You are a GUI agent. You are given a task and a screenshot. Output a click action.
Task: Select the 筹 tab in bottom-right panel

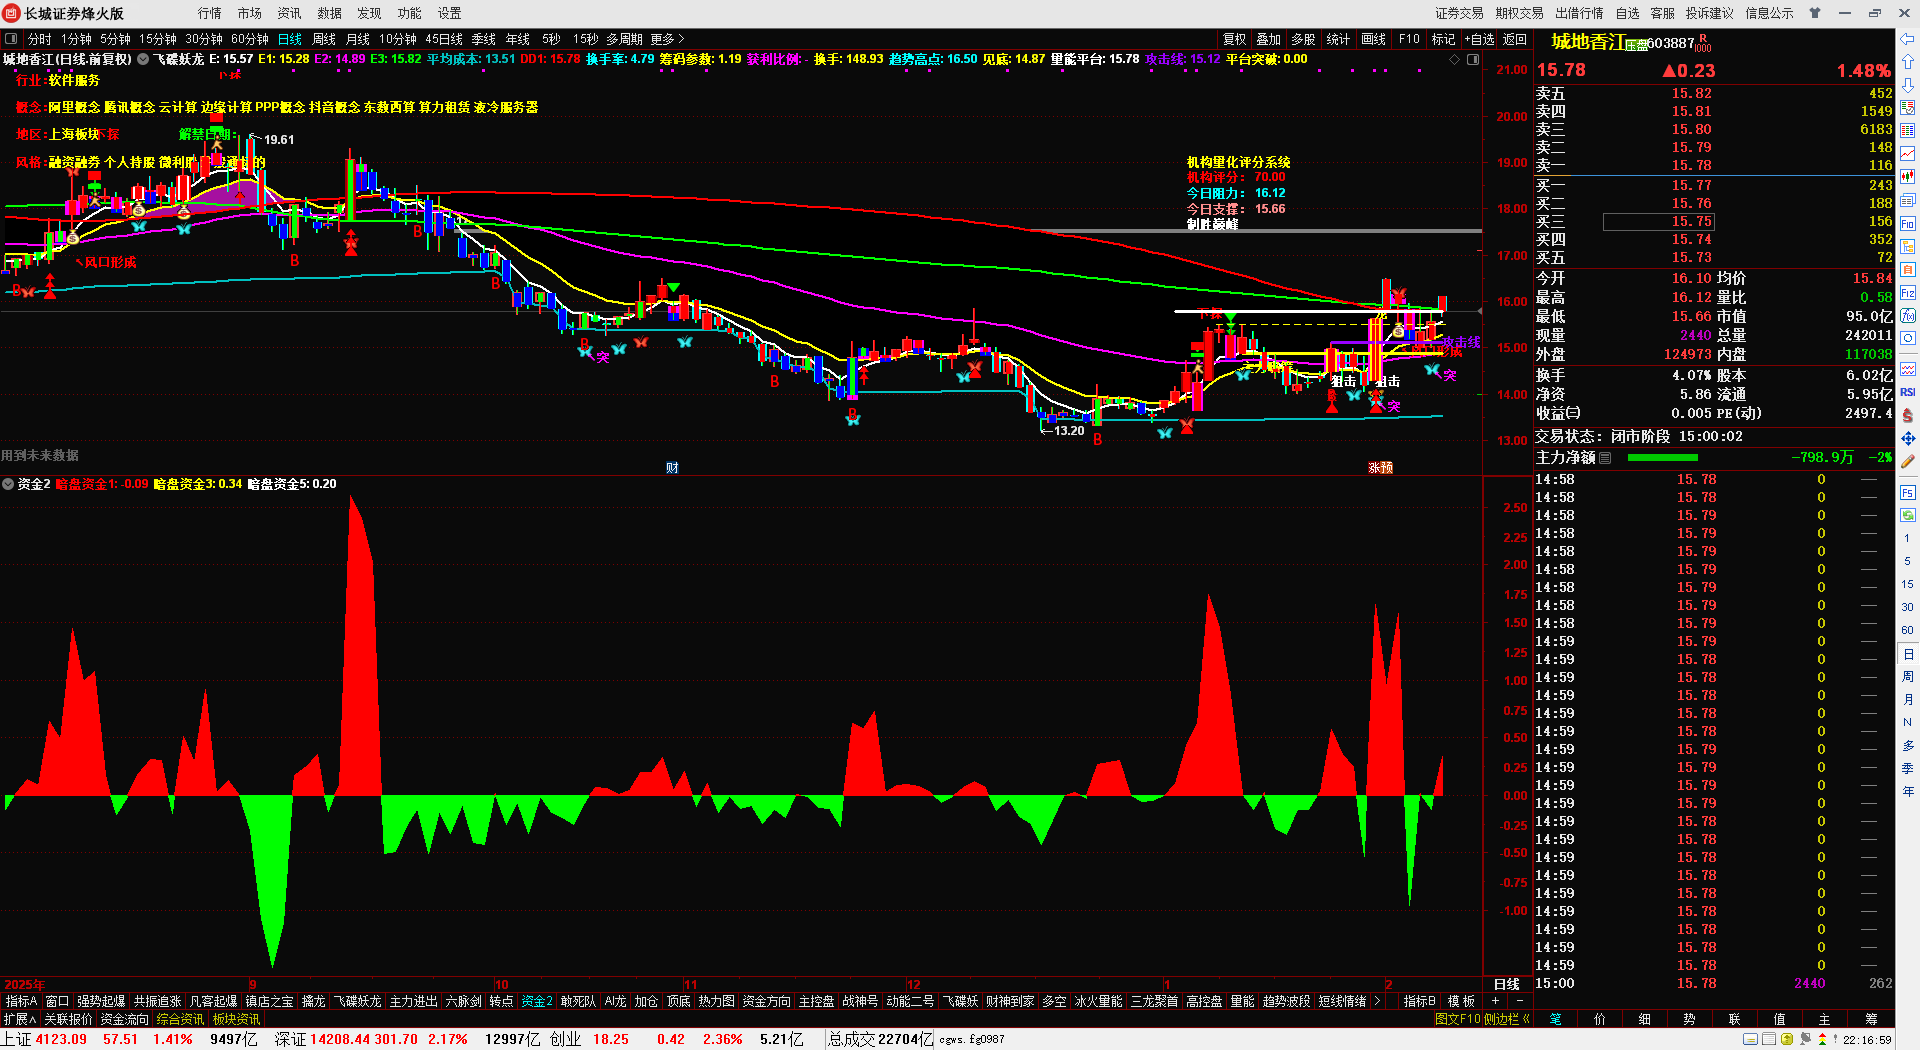[1871, 1019]
